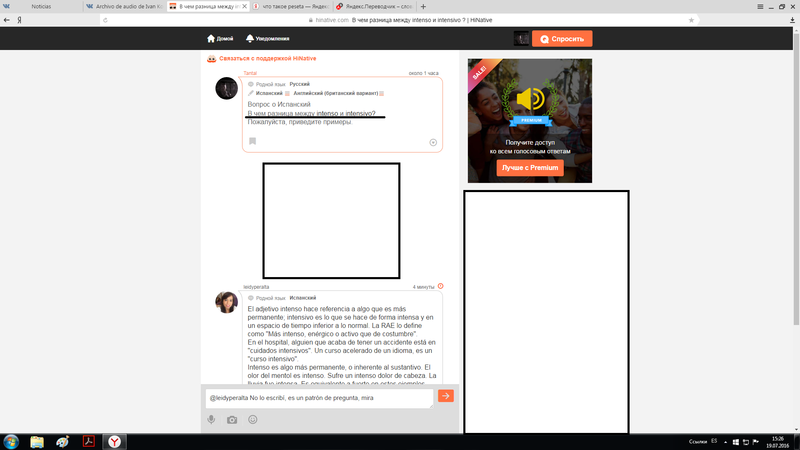Switch to the Яндекс.Переводчик tab
800x450 pixels.
coord(374,7)
